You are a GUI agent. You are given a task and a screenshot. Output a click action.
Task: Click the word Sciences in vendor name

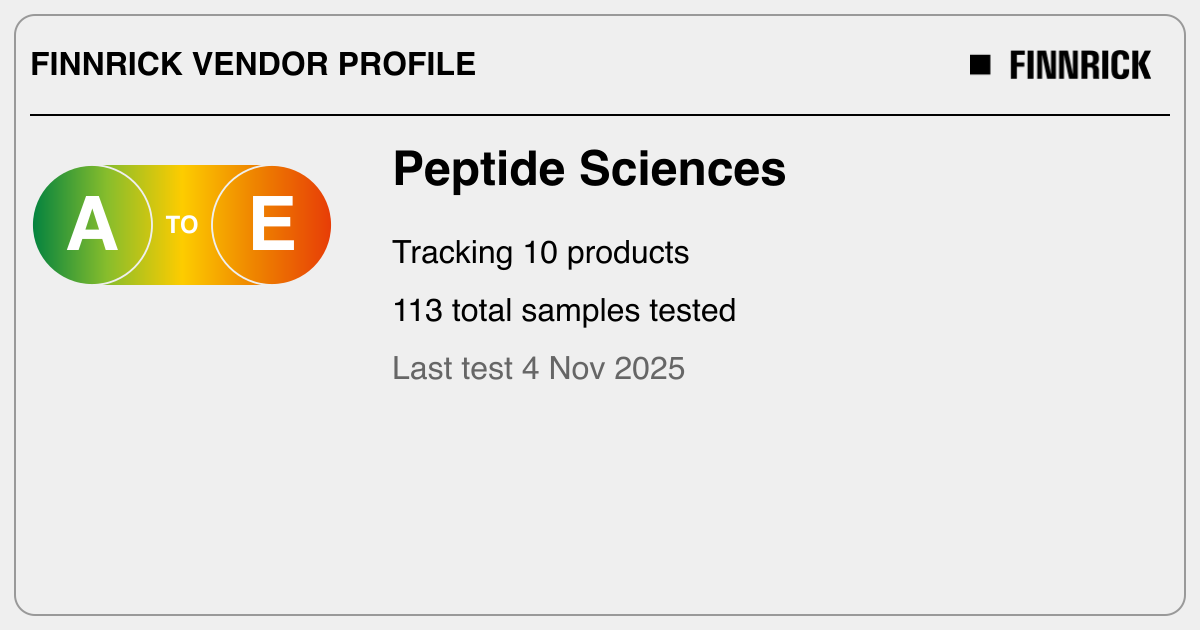coord(683,169)
